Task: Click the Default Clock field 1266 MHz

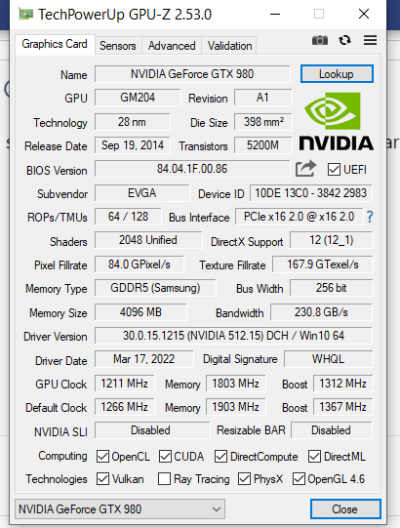Action: click(x=124, y=407)
